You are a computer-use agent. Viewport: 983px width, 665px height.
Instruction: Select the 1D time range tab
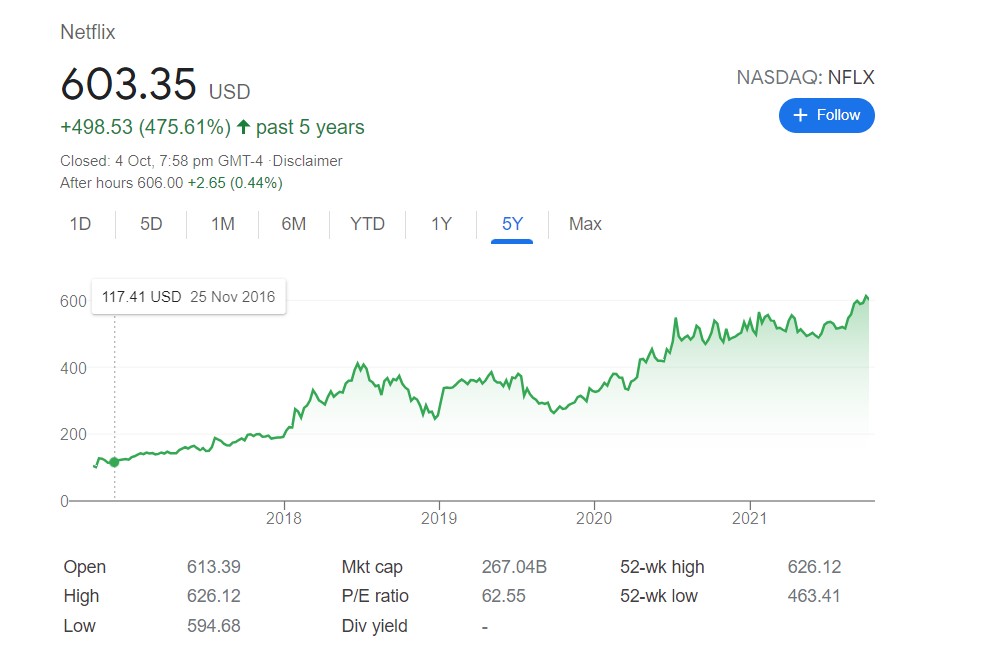point(80,224)
